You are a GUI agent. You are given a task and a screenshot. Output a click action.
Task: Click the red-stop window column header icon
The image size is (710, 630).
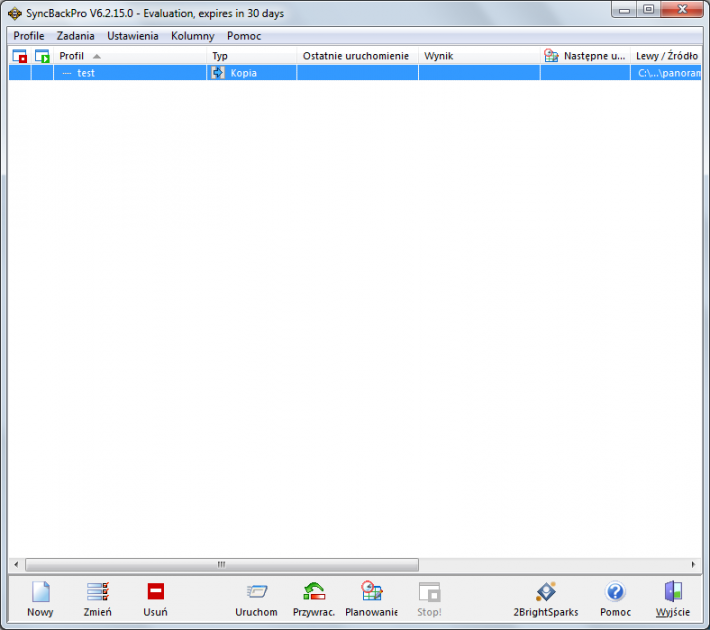click(x=20, y=56)
